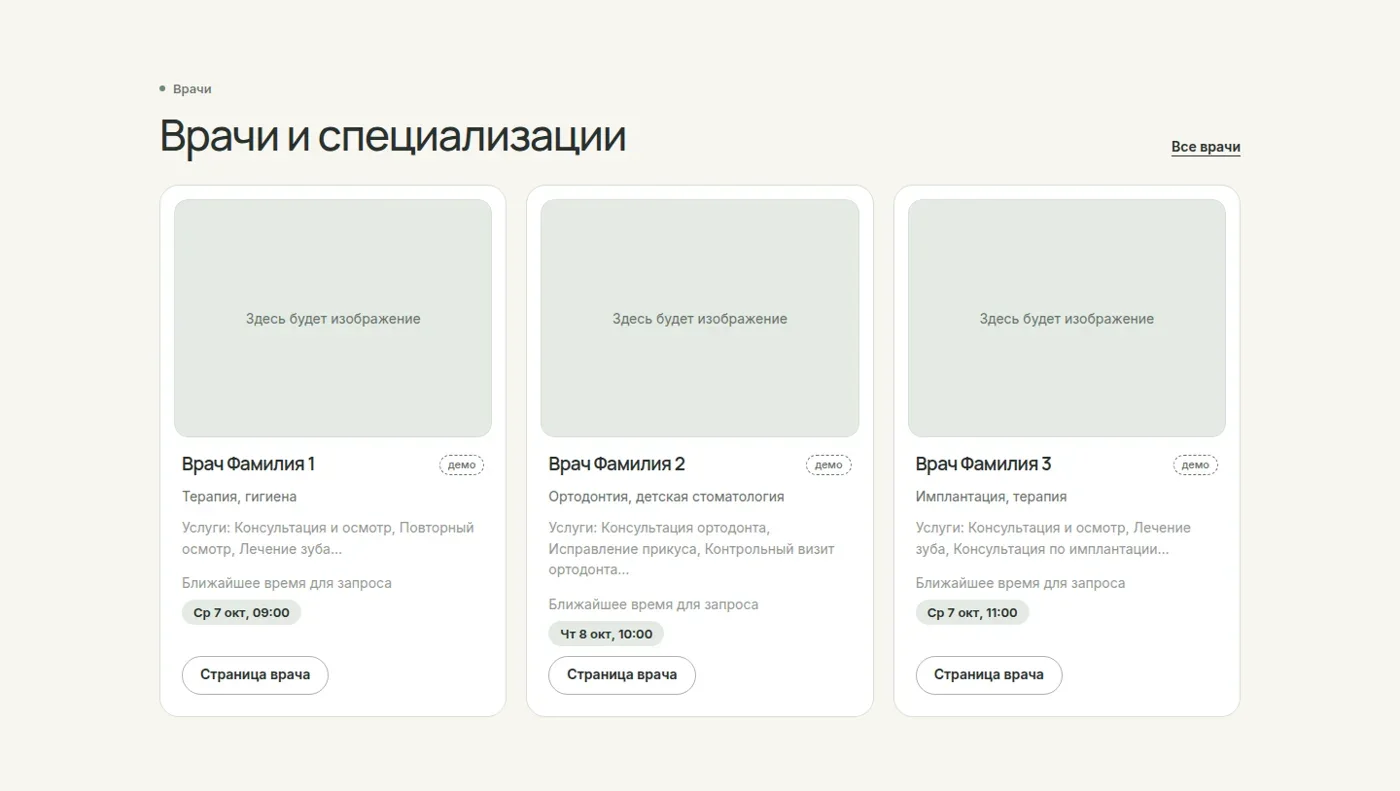Click the name 'Врач Фамилия 2'
Viewport: 1400px width, 791px height.
[617, 464]
